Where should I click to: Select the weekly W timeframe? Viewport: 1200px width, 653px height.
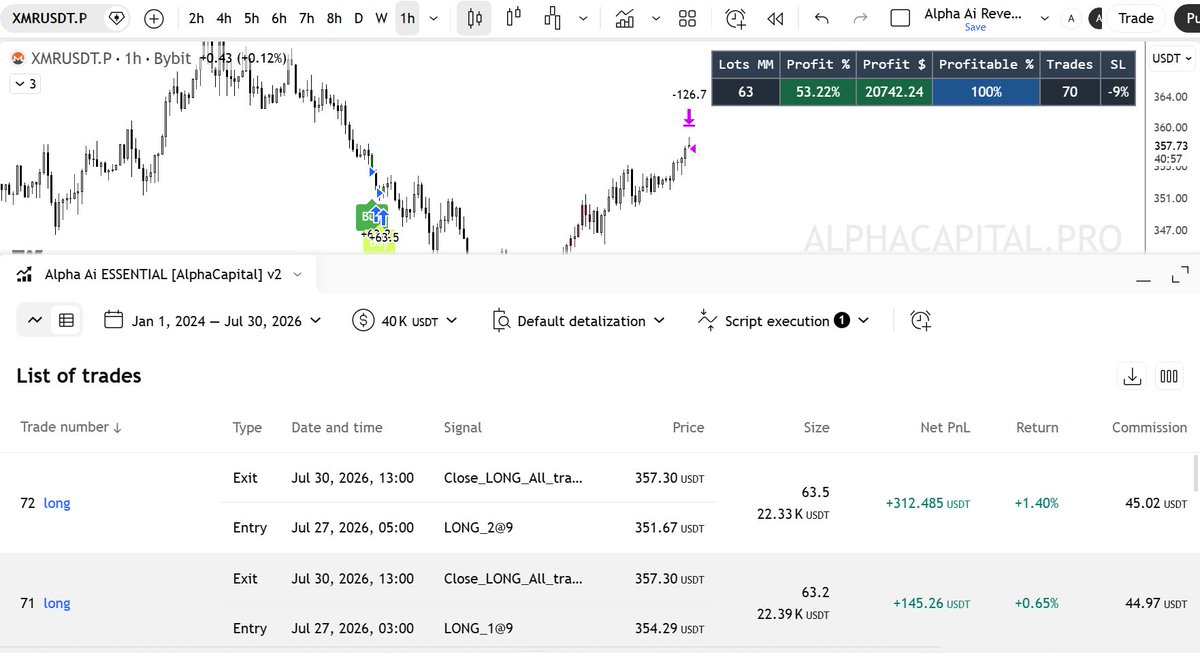pyautogui.click(x=382, y=18)
